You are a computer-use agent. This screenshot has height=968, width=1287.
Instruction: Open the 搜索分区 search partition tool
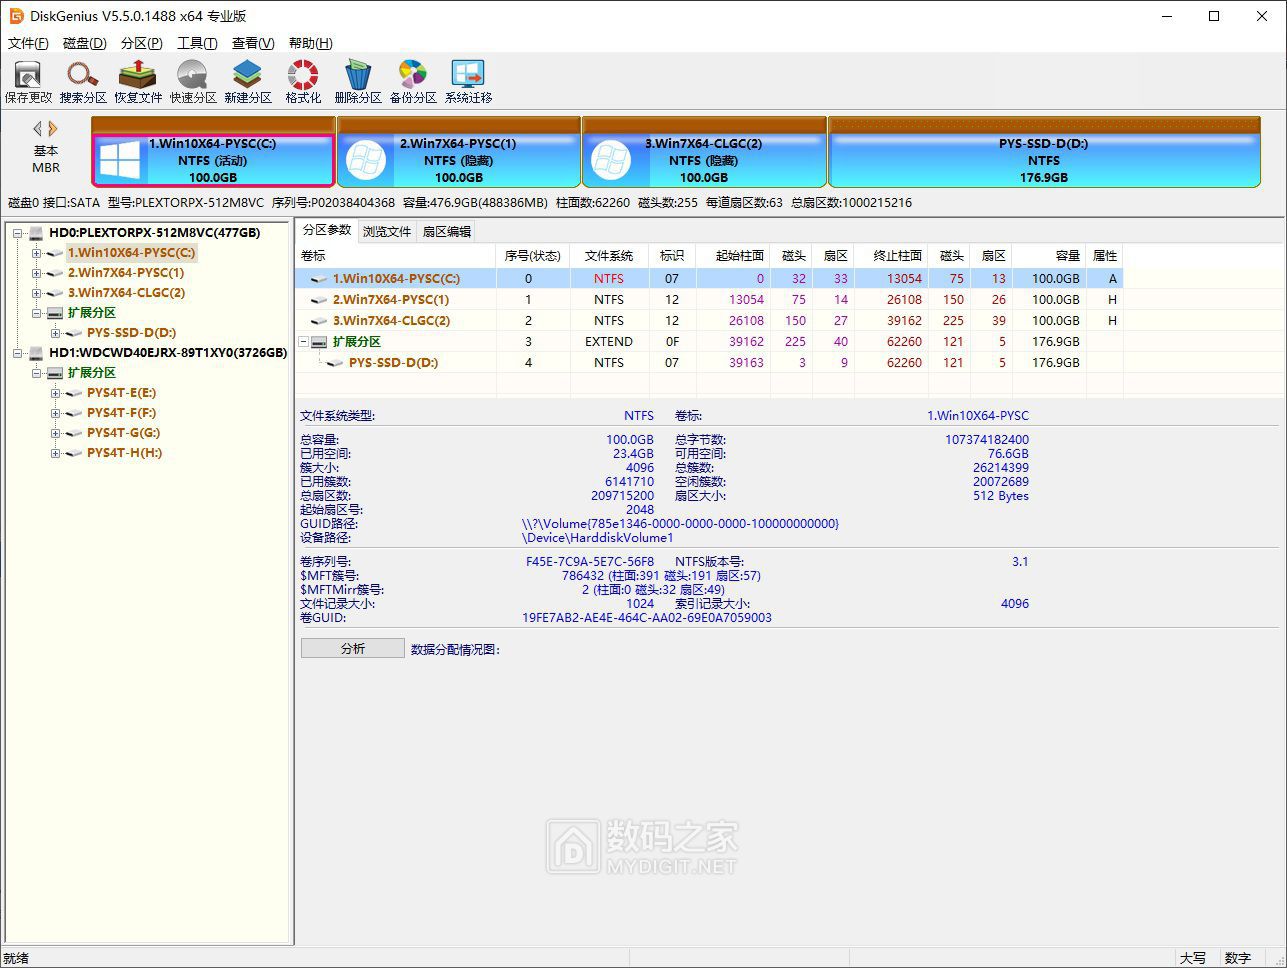pyautogui.click(x=83, y=82)
